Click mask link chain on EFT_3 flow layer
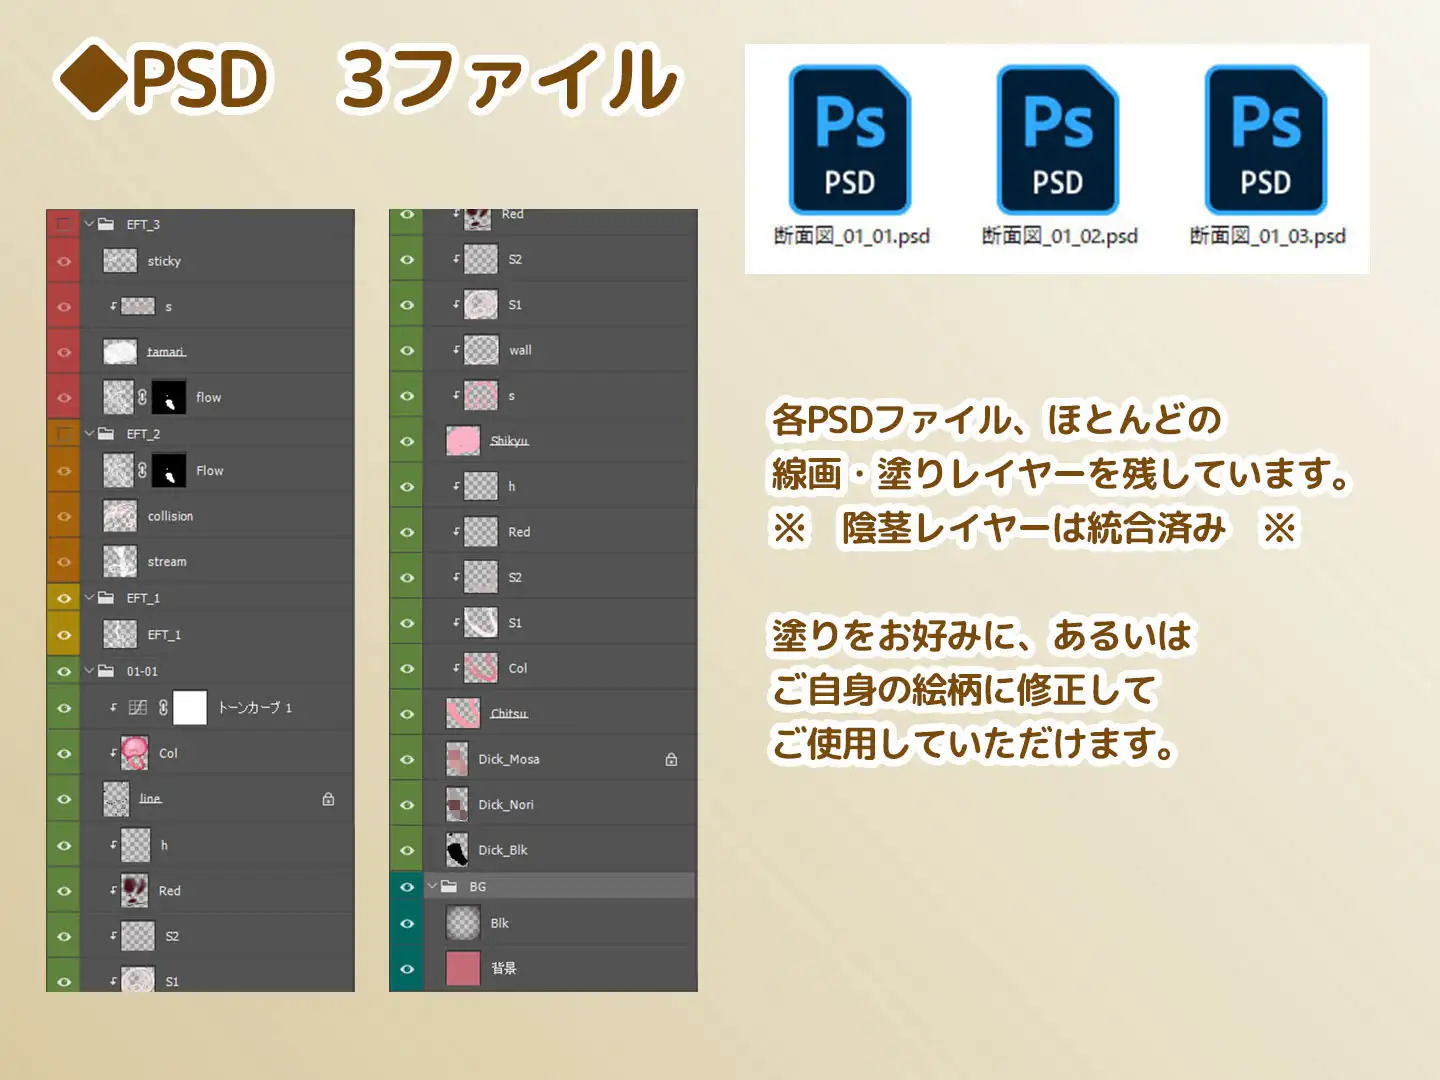Viewport: 1440px width, 1080px height. 142,397
